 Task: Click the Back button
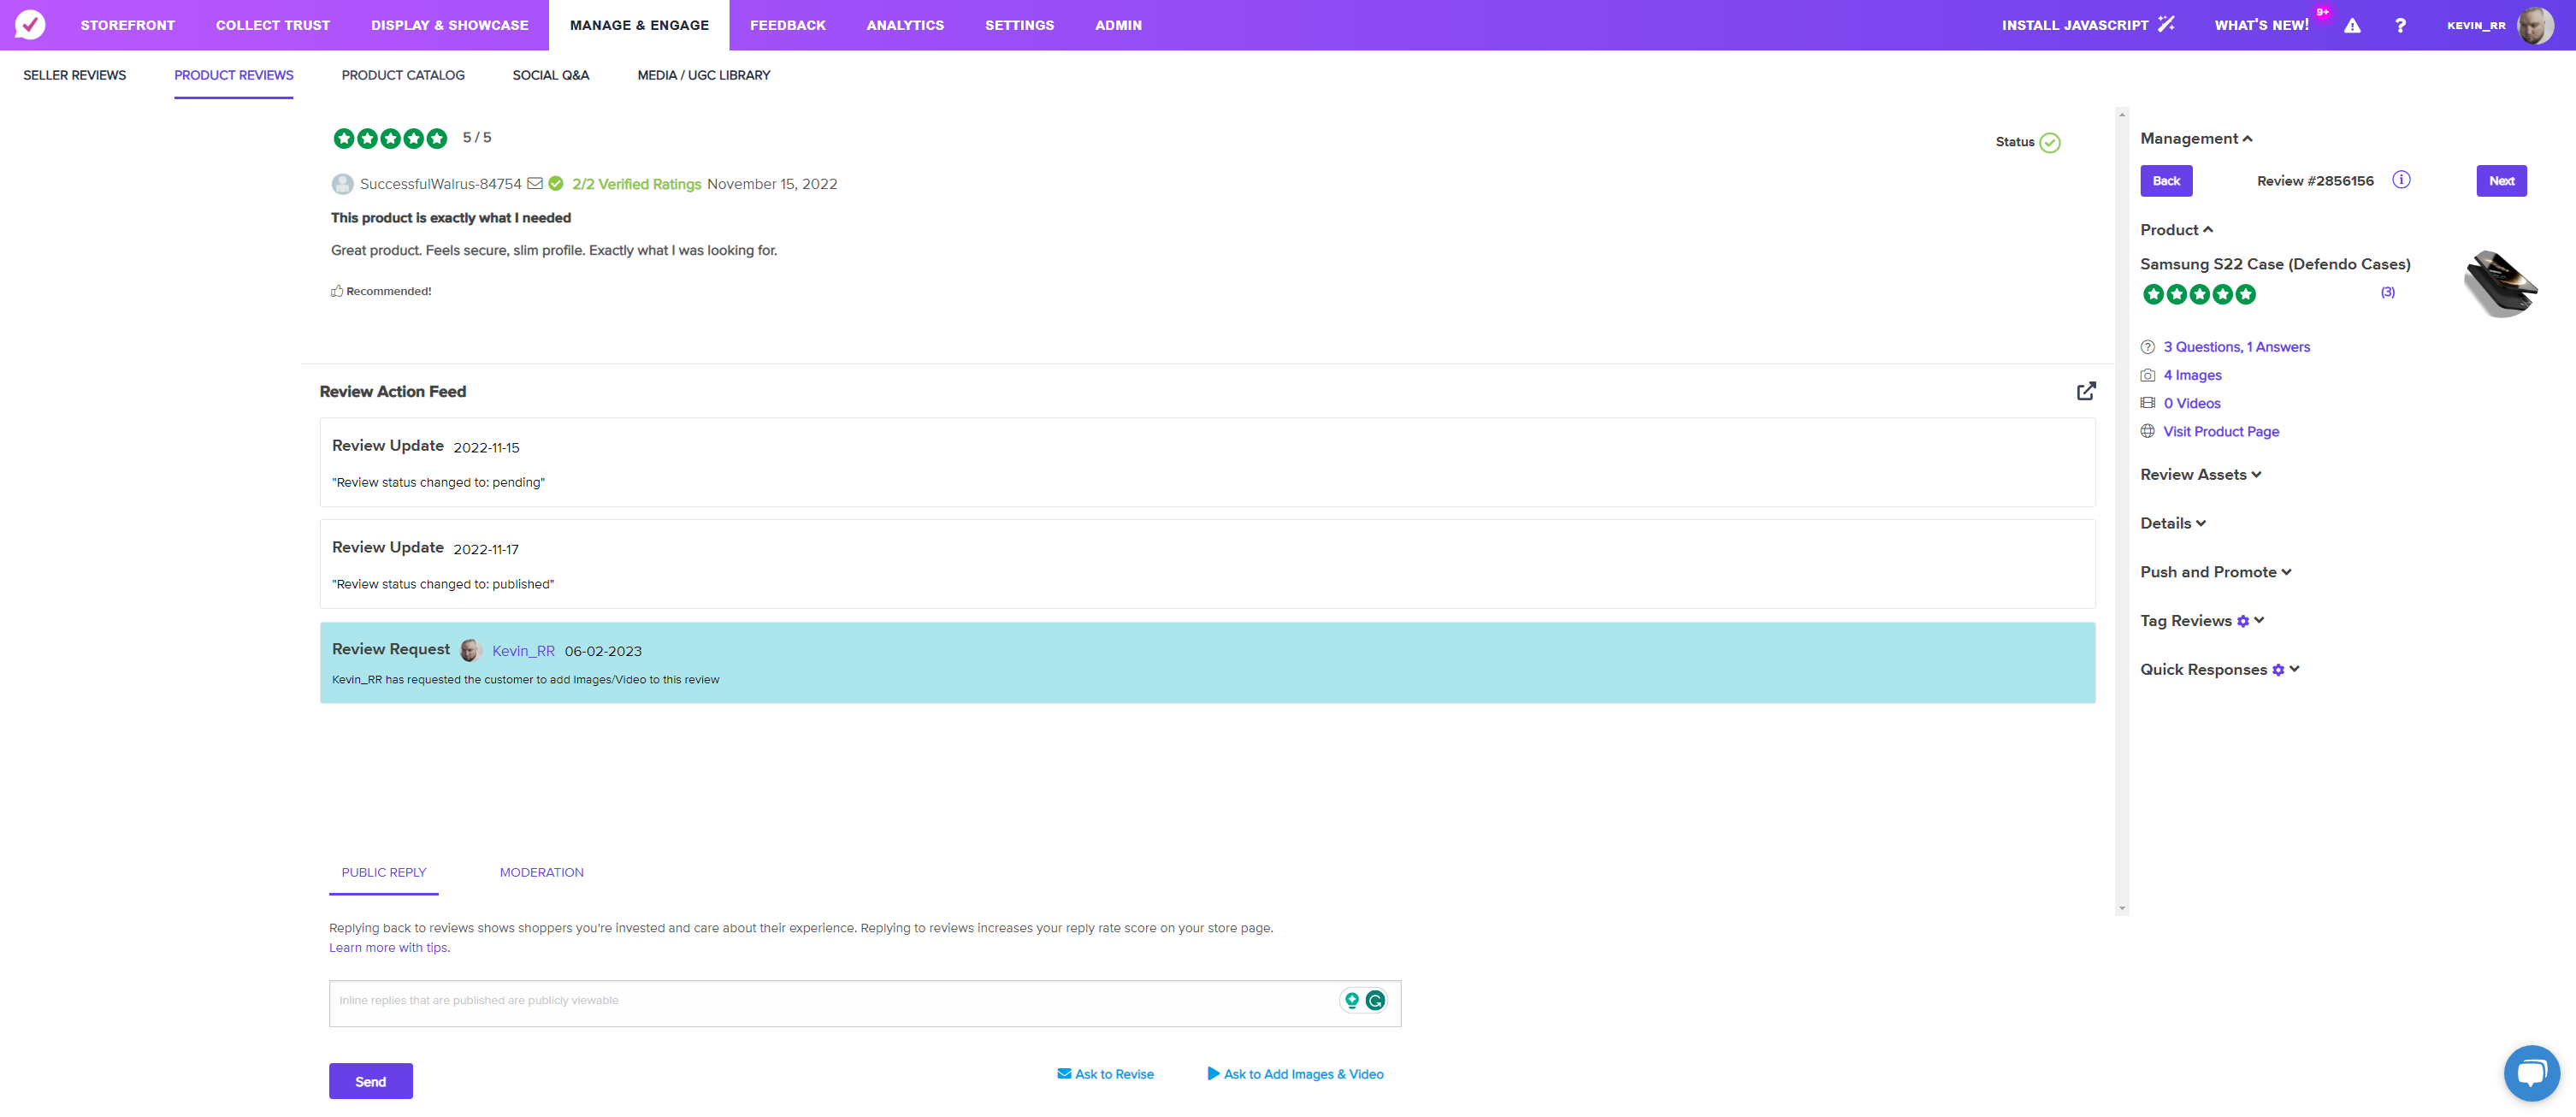coord(2166,181)
